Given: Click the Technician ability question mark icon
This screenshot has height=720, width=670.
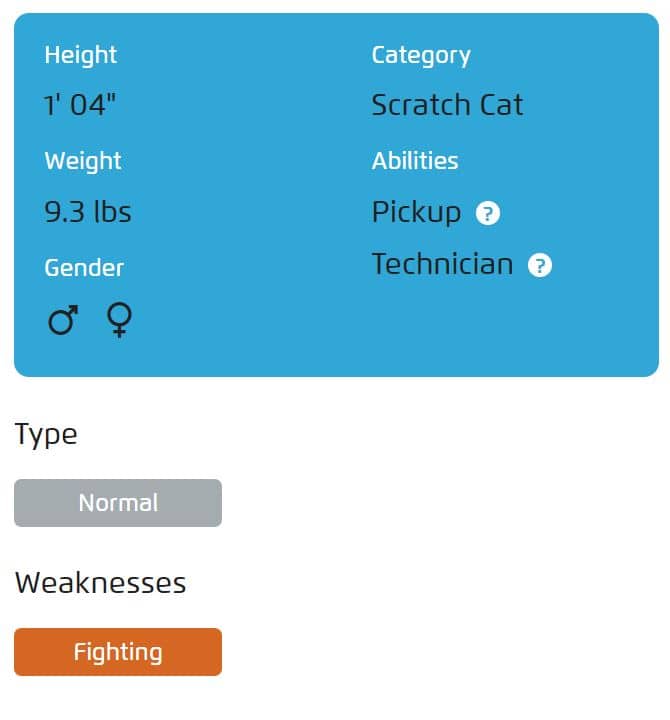Looking at the screenshot, I should (x=539, y=265).
